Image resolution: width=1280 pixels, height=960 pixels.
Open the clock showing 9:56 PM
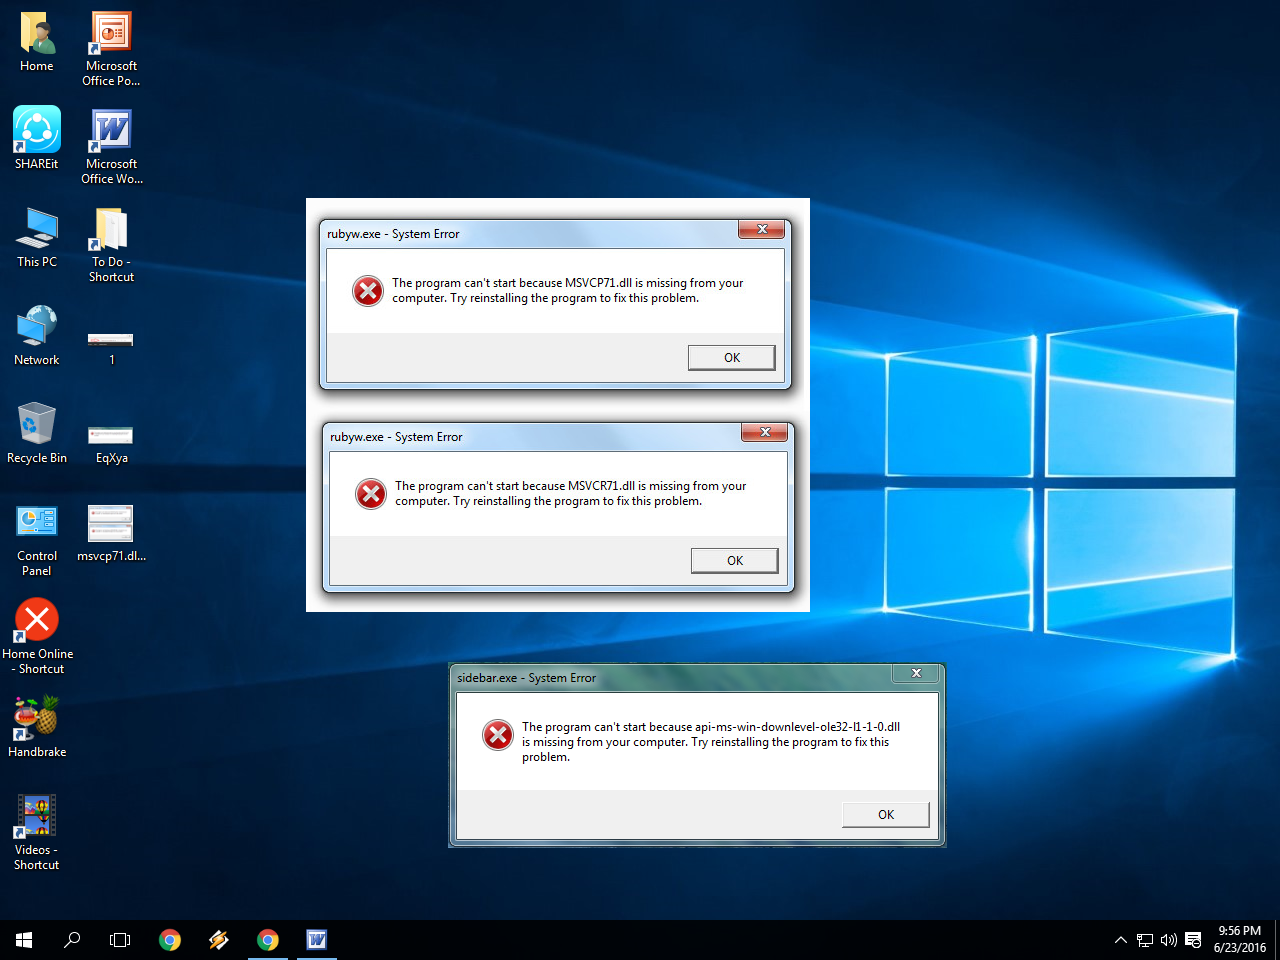coord(1240,939)
